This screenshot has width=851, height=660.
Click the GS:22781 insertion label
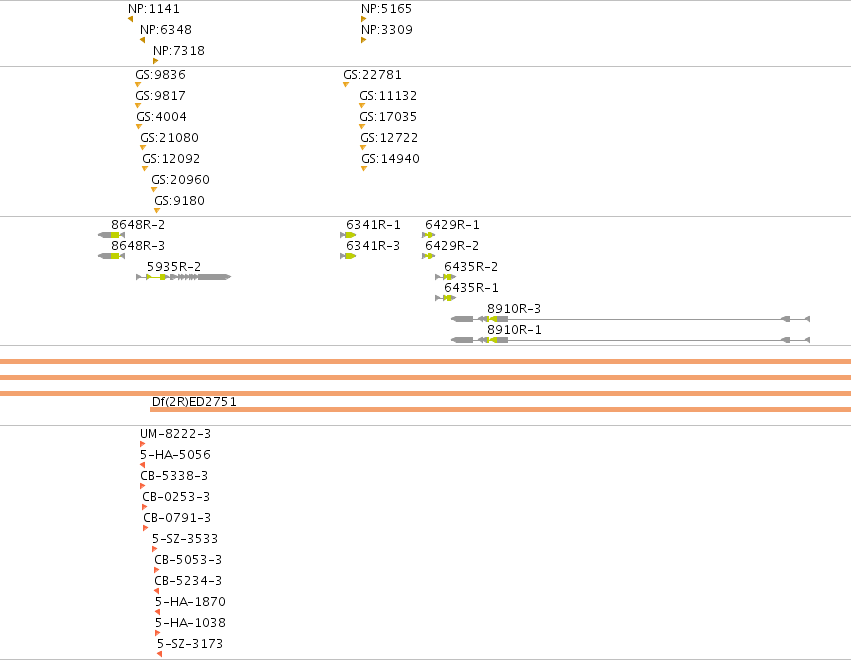tap(372, 75)
